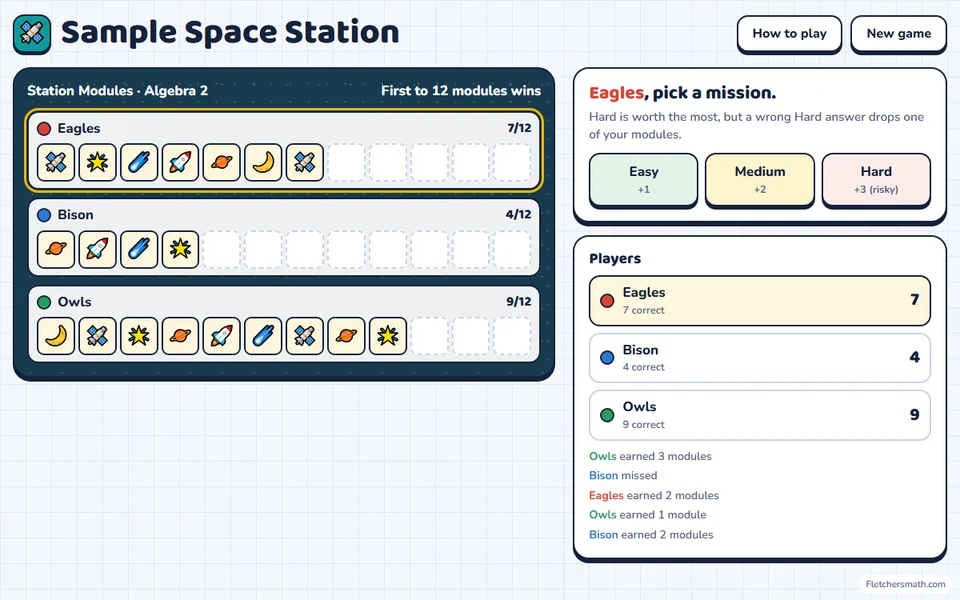Click the 'Eagles, pick a mission.' heading
Image resolution: width=960 pixels, height=600 pixels.
683,93
